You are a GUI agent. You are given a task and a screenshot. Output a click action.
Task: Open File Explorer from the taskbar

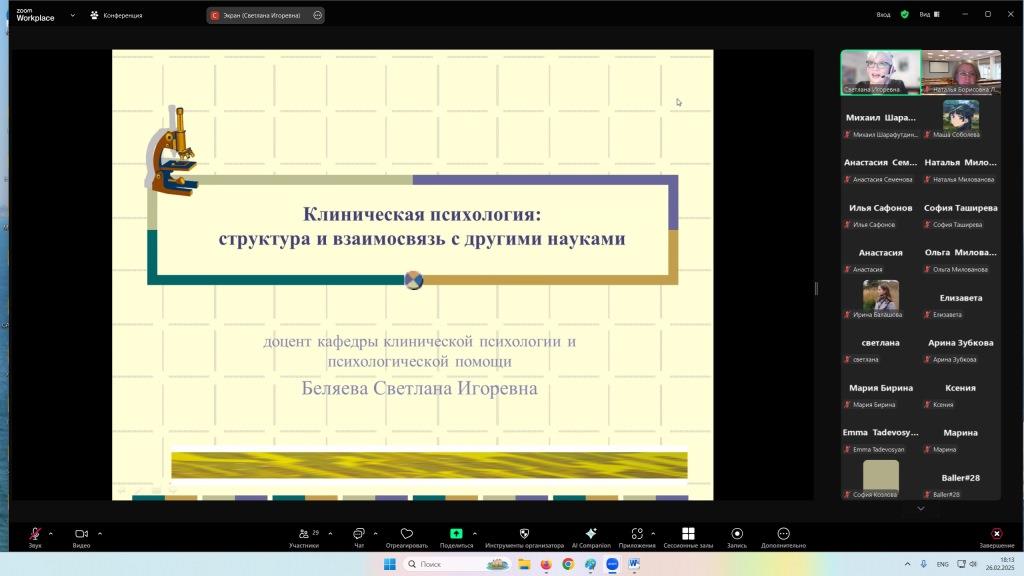point(524,564)
